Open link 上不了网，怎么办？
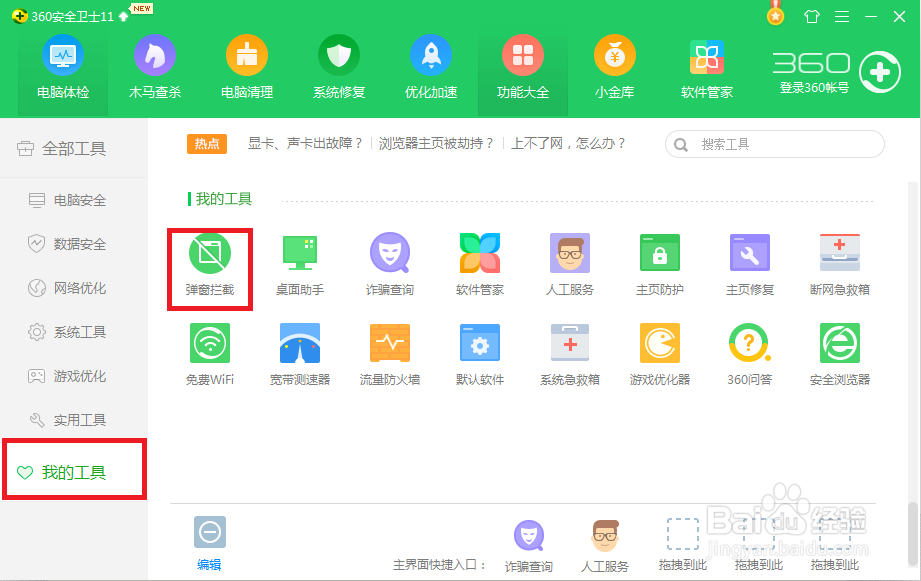 [x=569, y=143]
